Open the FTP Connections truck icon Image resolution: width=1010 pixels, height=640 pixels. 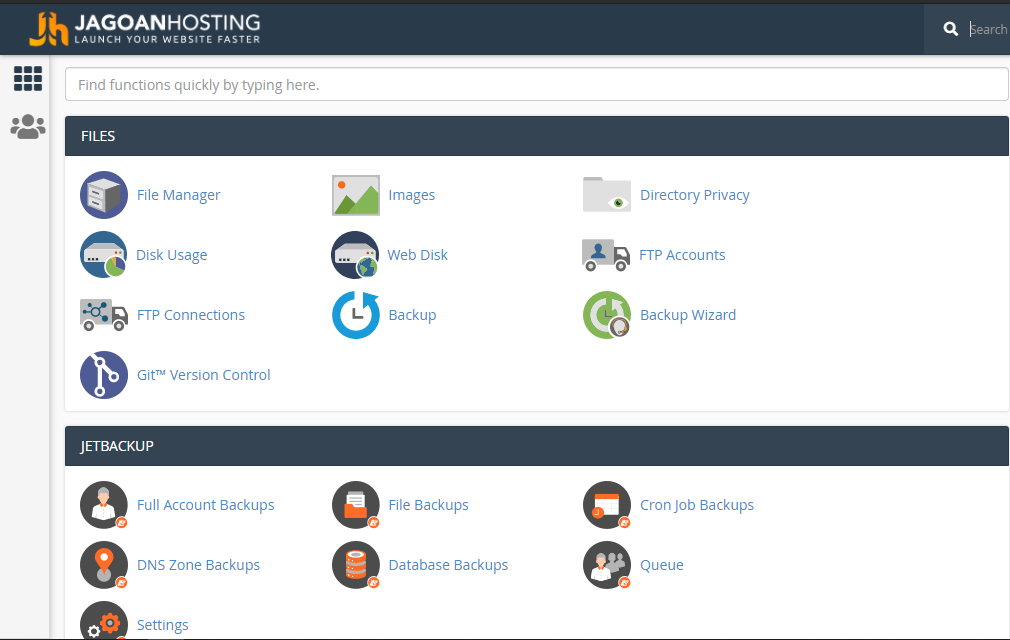pos(104,315)
